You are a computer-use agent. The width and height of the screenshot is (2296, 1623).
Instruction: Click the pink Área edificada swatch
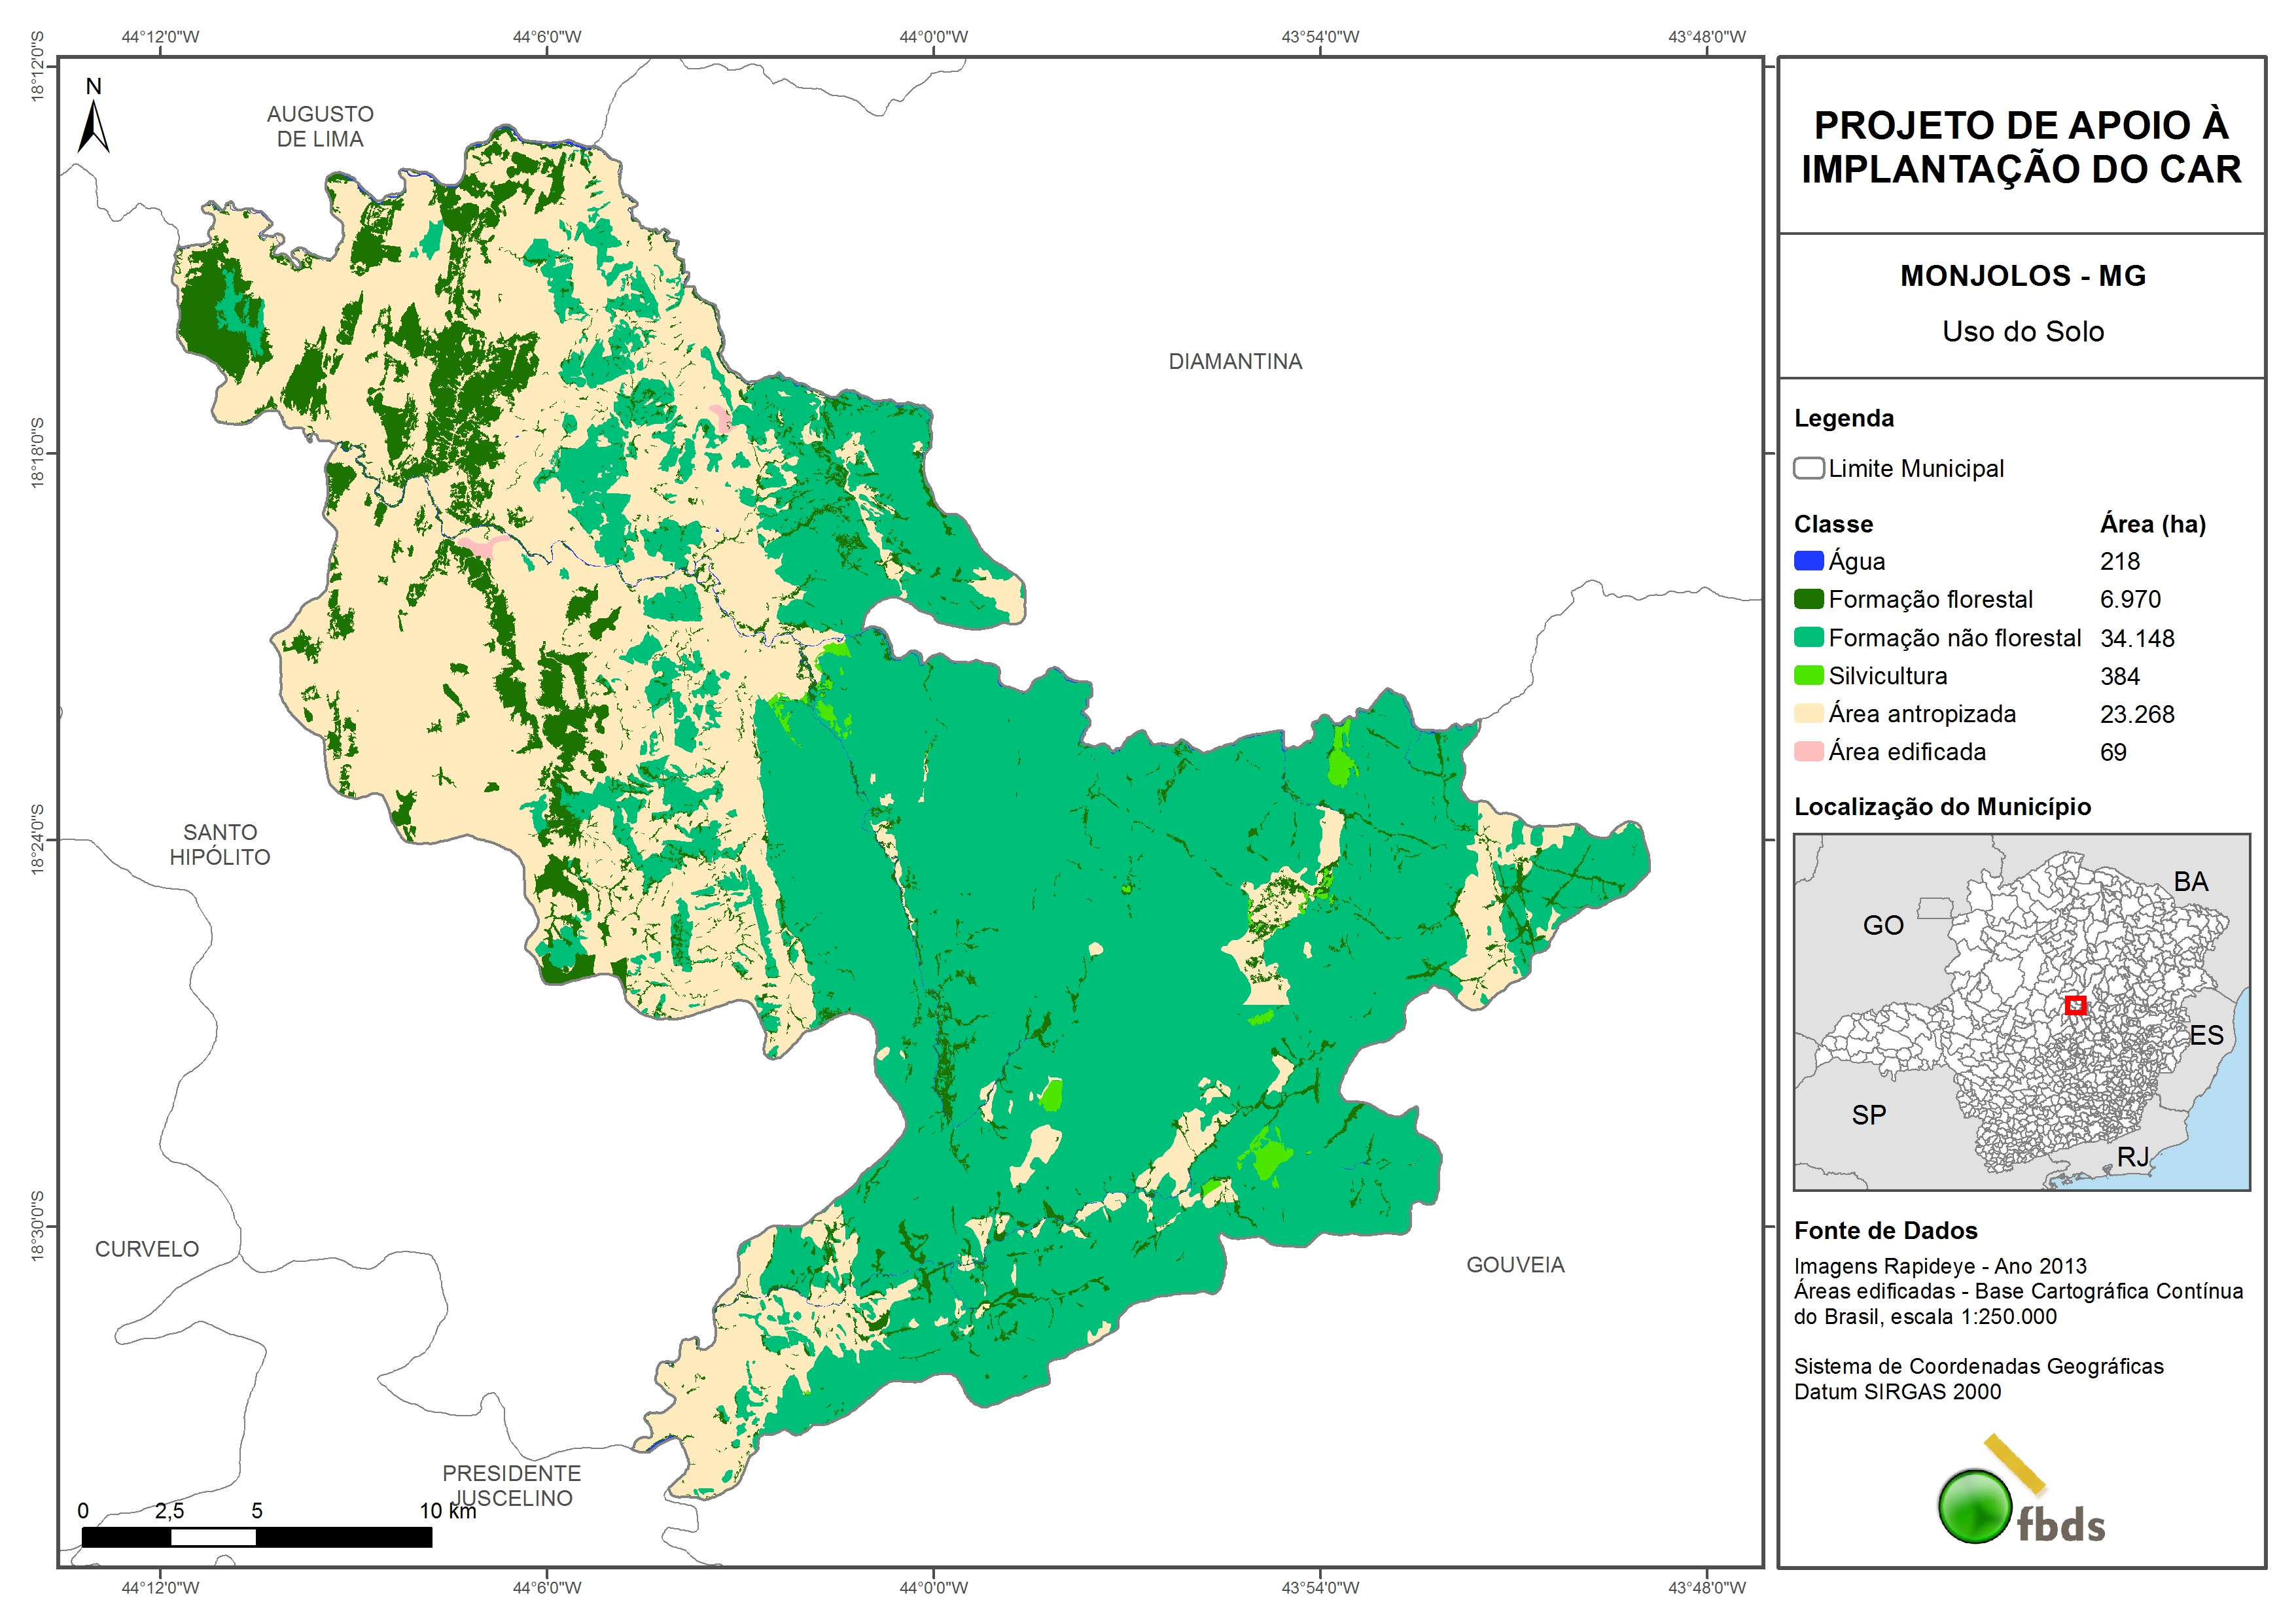pyautogui.click(x=1808, y=751)
